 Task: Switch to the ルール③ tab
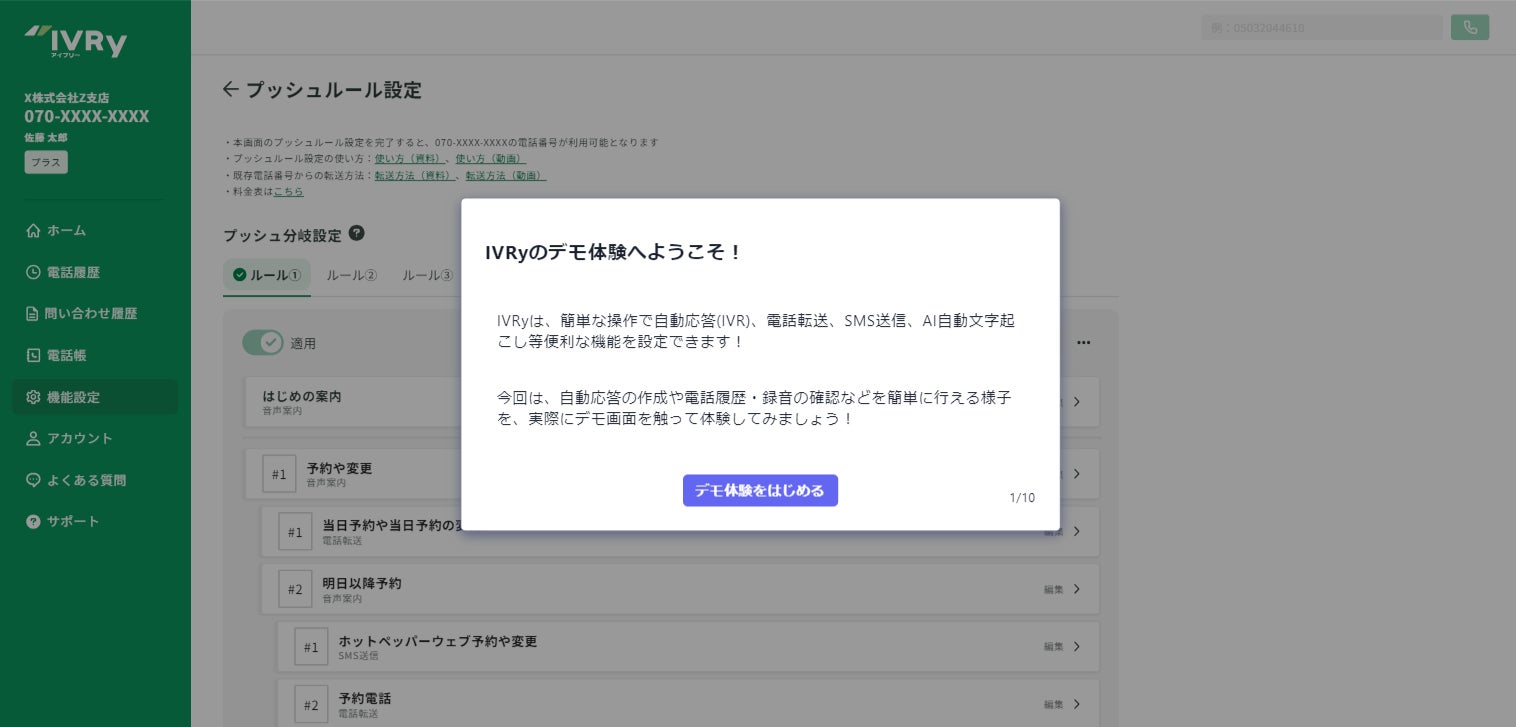[x=427, y=275]
